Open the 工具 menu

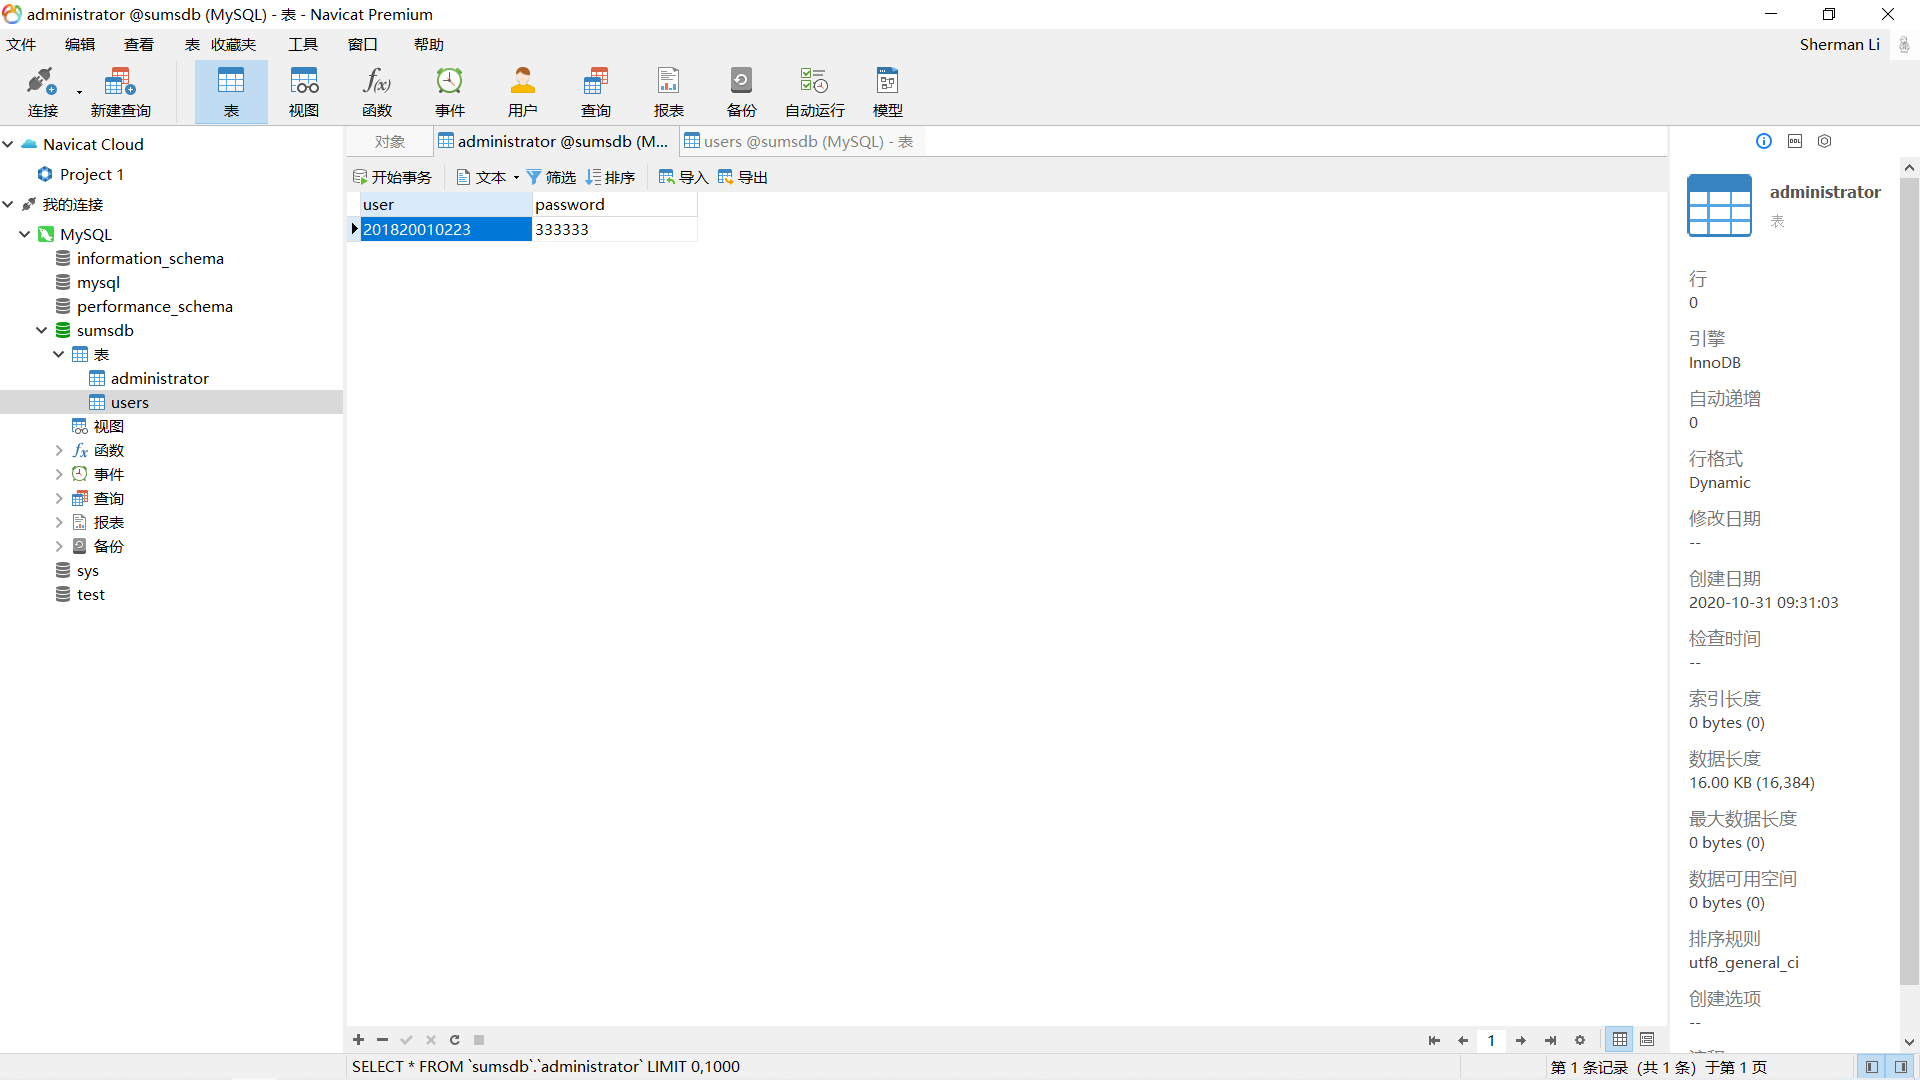point(302,44)
